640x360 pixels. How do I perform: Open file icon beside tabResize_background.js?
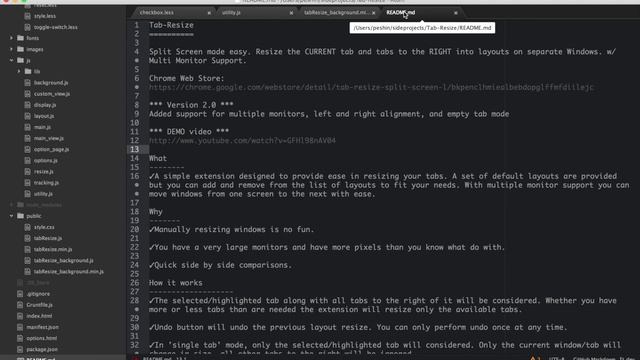27,260
